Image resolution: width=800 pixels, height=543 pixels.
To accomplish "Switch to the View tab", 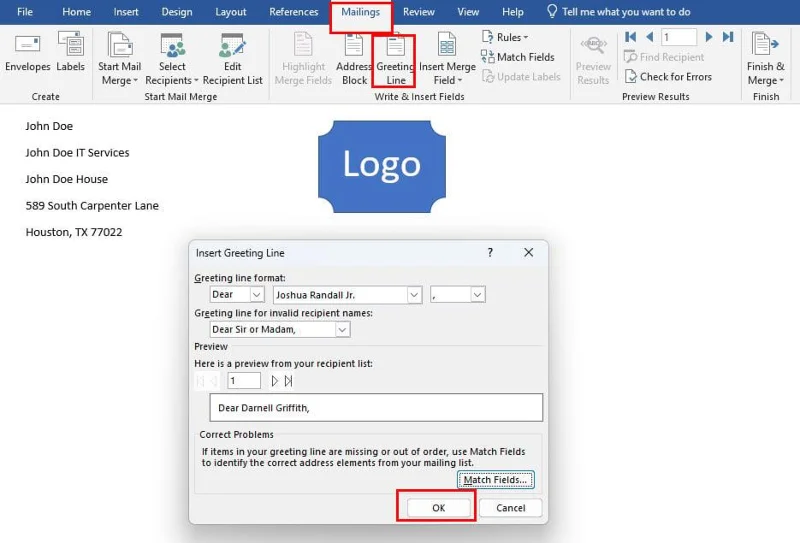I will point(468,12).
